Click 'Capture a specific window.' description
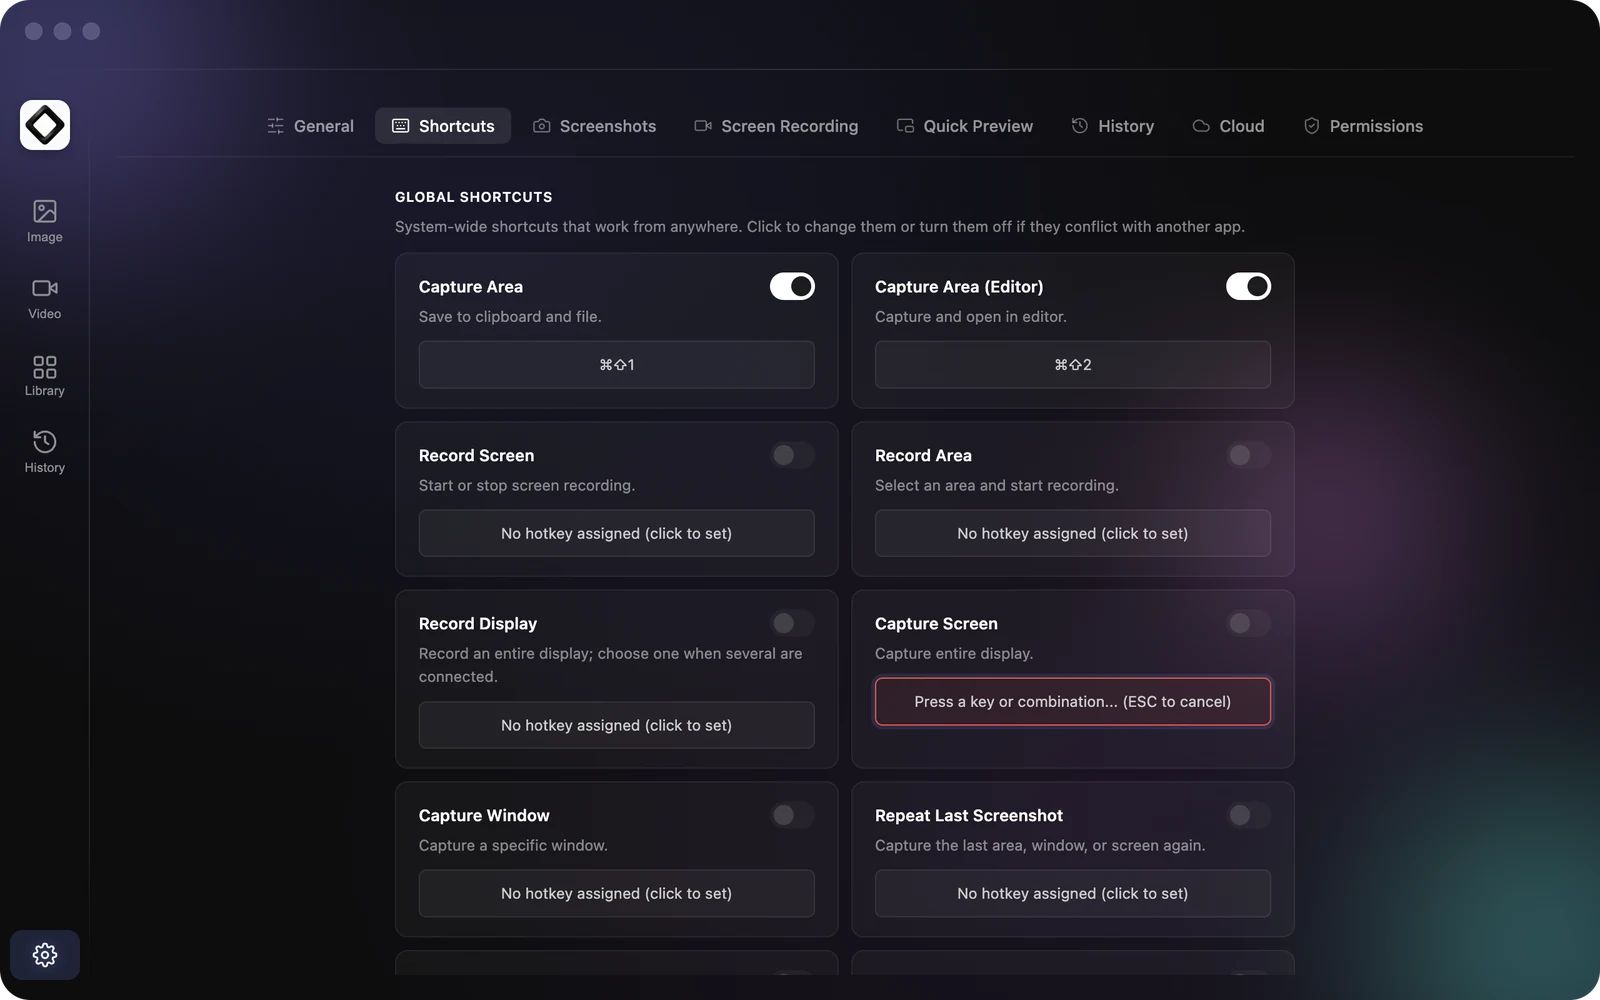 point(513,845)
